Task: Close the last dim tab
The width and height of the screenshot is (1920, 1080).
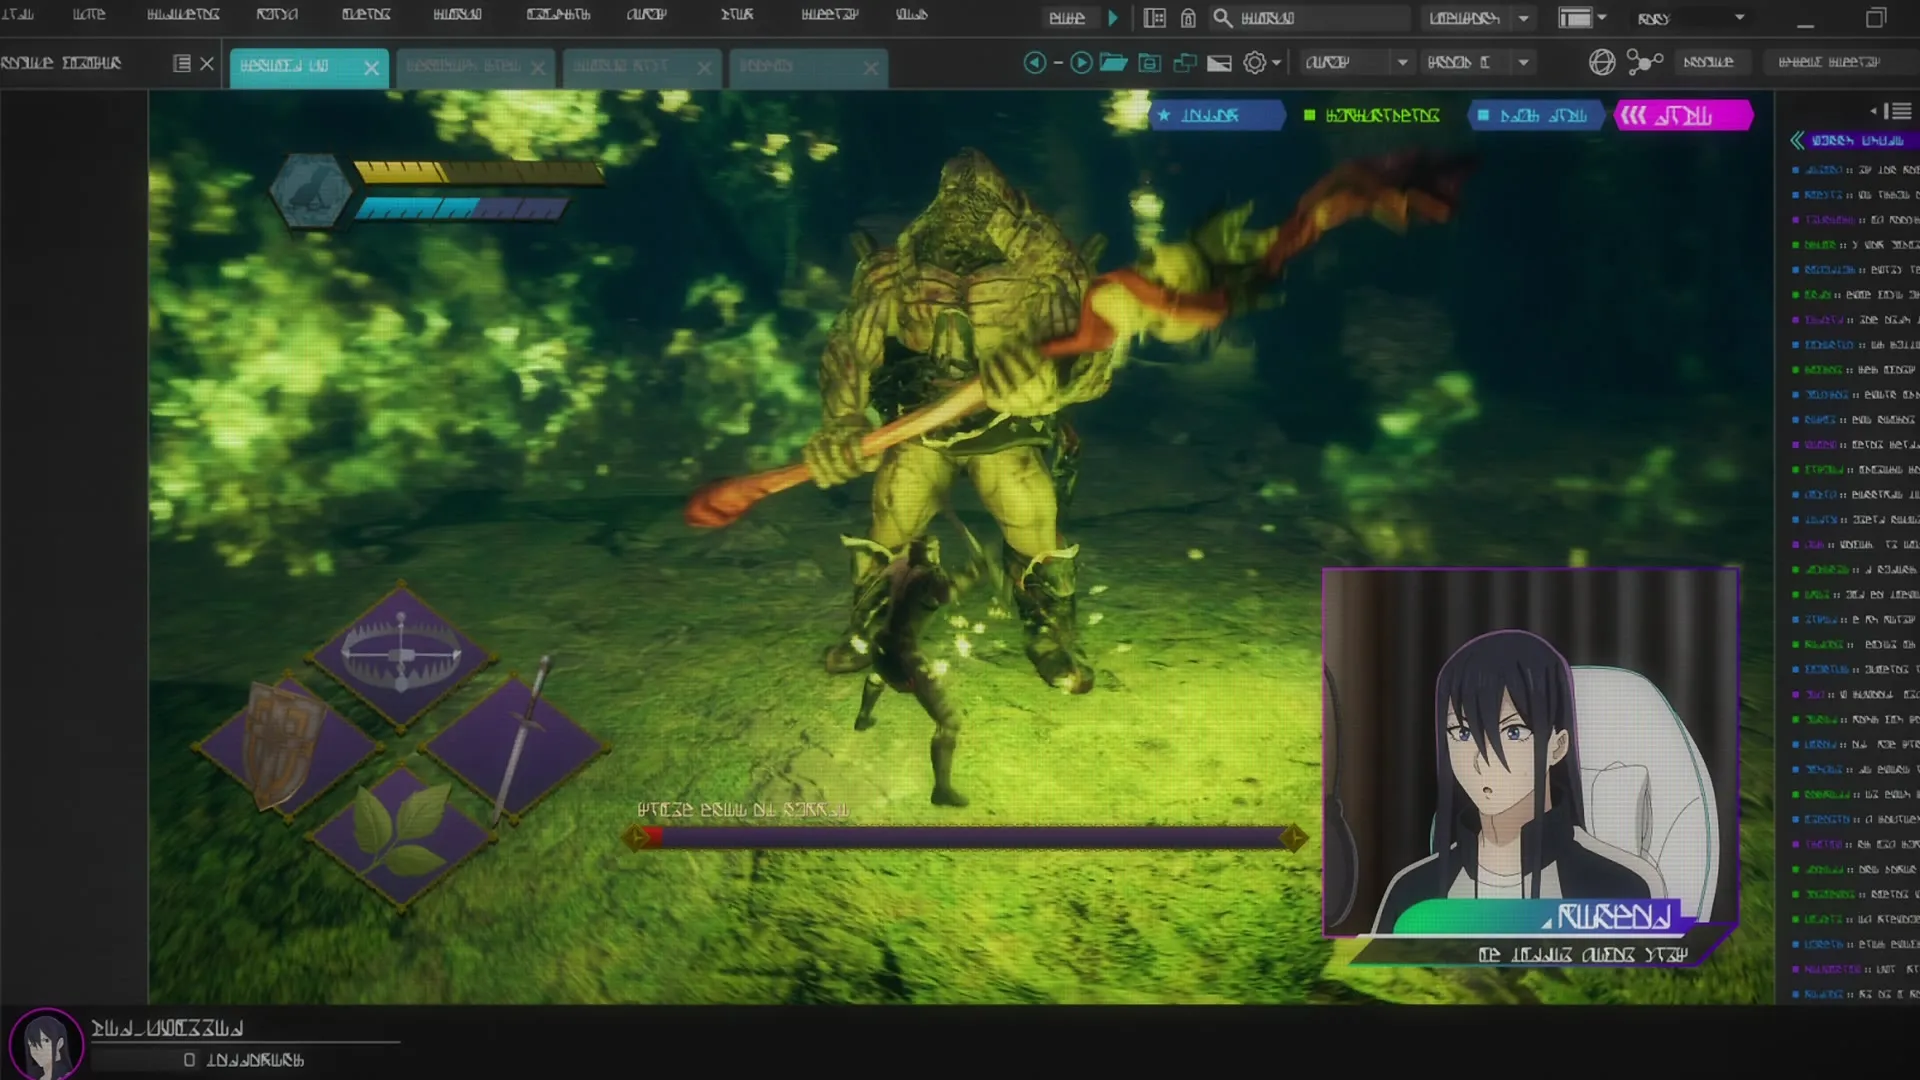Action: coord(871,68)
